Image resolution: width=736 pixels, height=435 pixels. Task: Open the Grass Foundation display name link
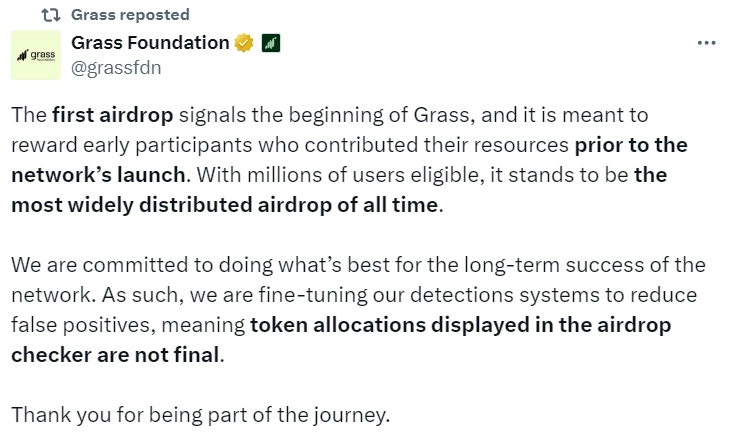pyautogui.click(x=150, y=42)
